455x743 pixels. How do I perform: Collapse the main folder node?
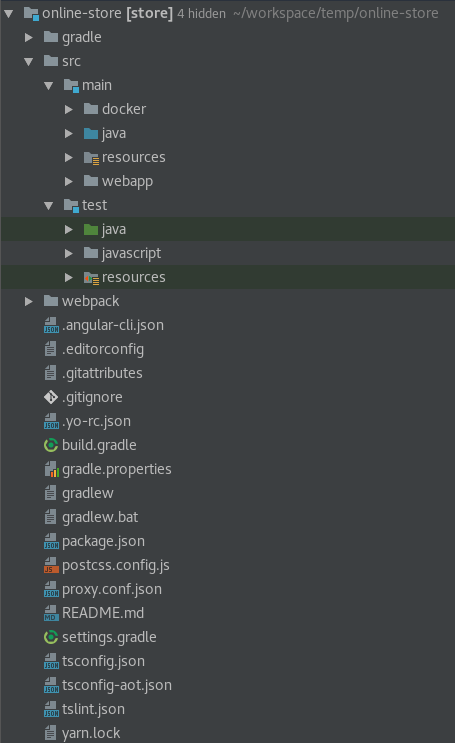(48, 86)
